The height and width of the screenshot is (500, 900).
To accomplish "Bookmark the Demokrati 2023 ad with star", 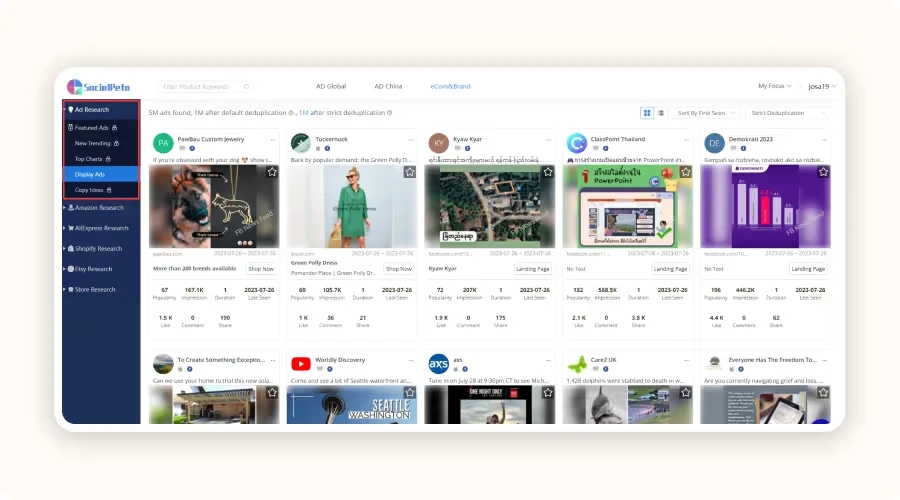I will (822, 172).
